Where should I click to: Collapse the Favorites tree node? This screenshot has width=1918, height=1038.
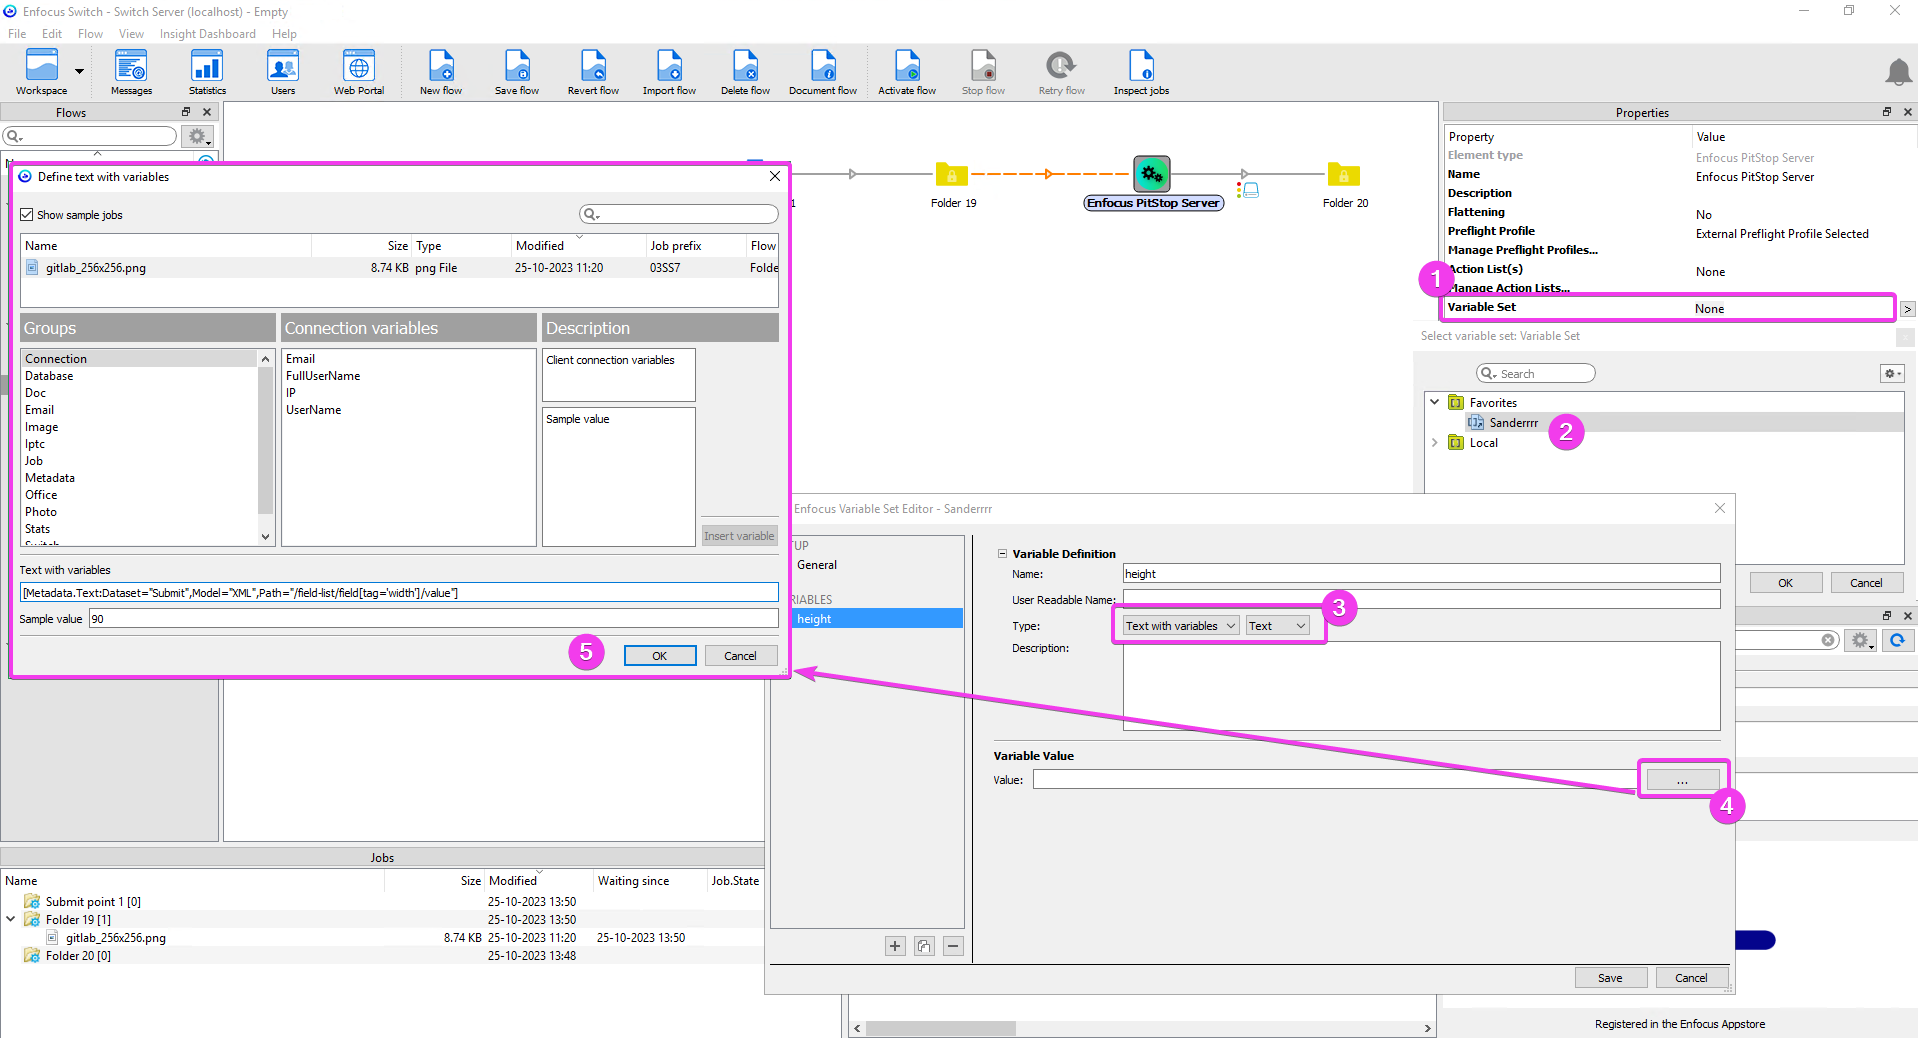pyautogui.click(x=1435, y=402)
